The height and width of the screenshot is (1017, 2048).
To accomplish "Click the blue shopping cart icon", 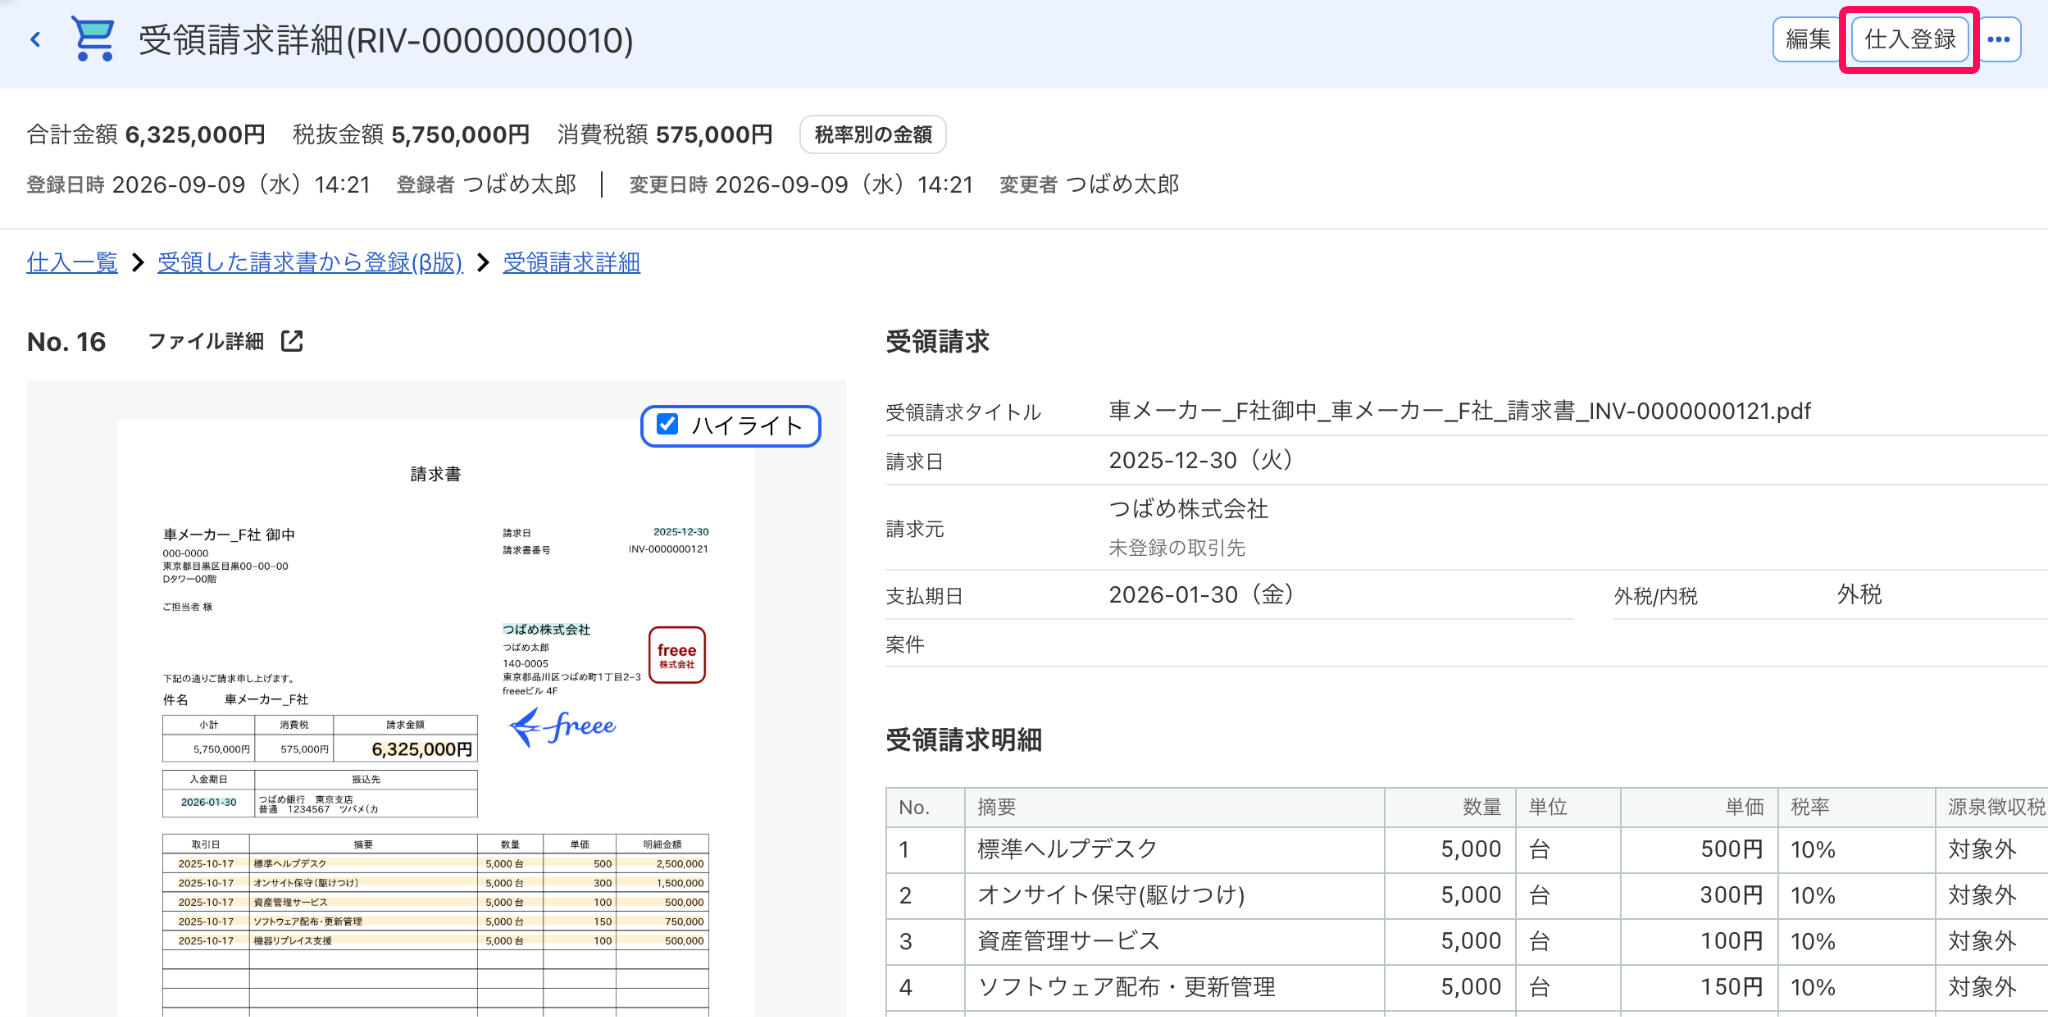I will [x=94, y=40].
